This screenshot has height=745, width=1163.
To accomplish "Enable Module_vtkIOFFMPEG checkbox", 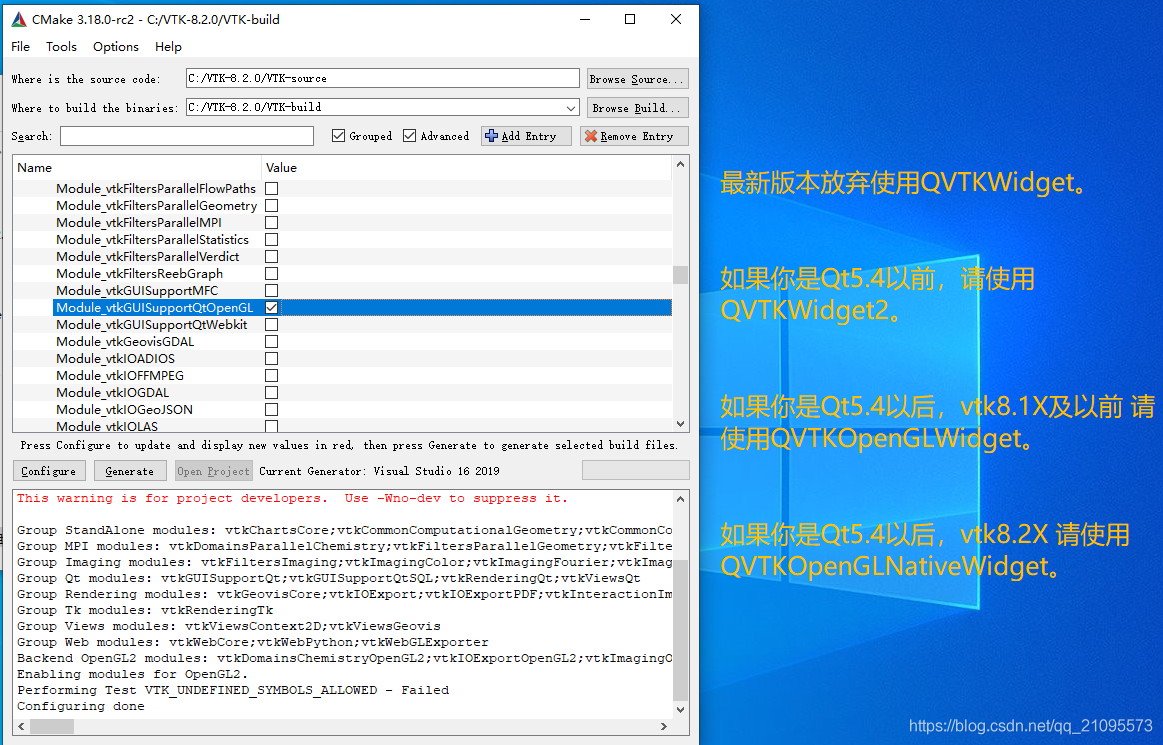I will point(271,375).
